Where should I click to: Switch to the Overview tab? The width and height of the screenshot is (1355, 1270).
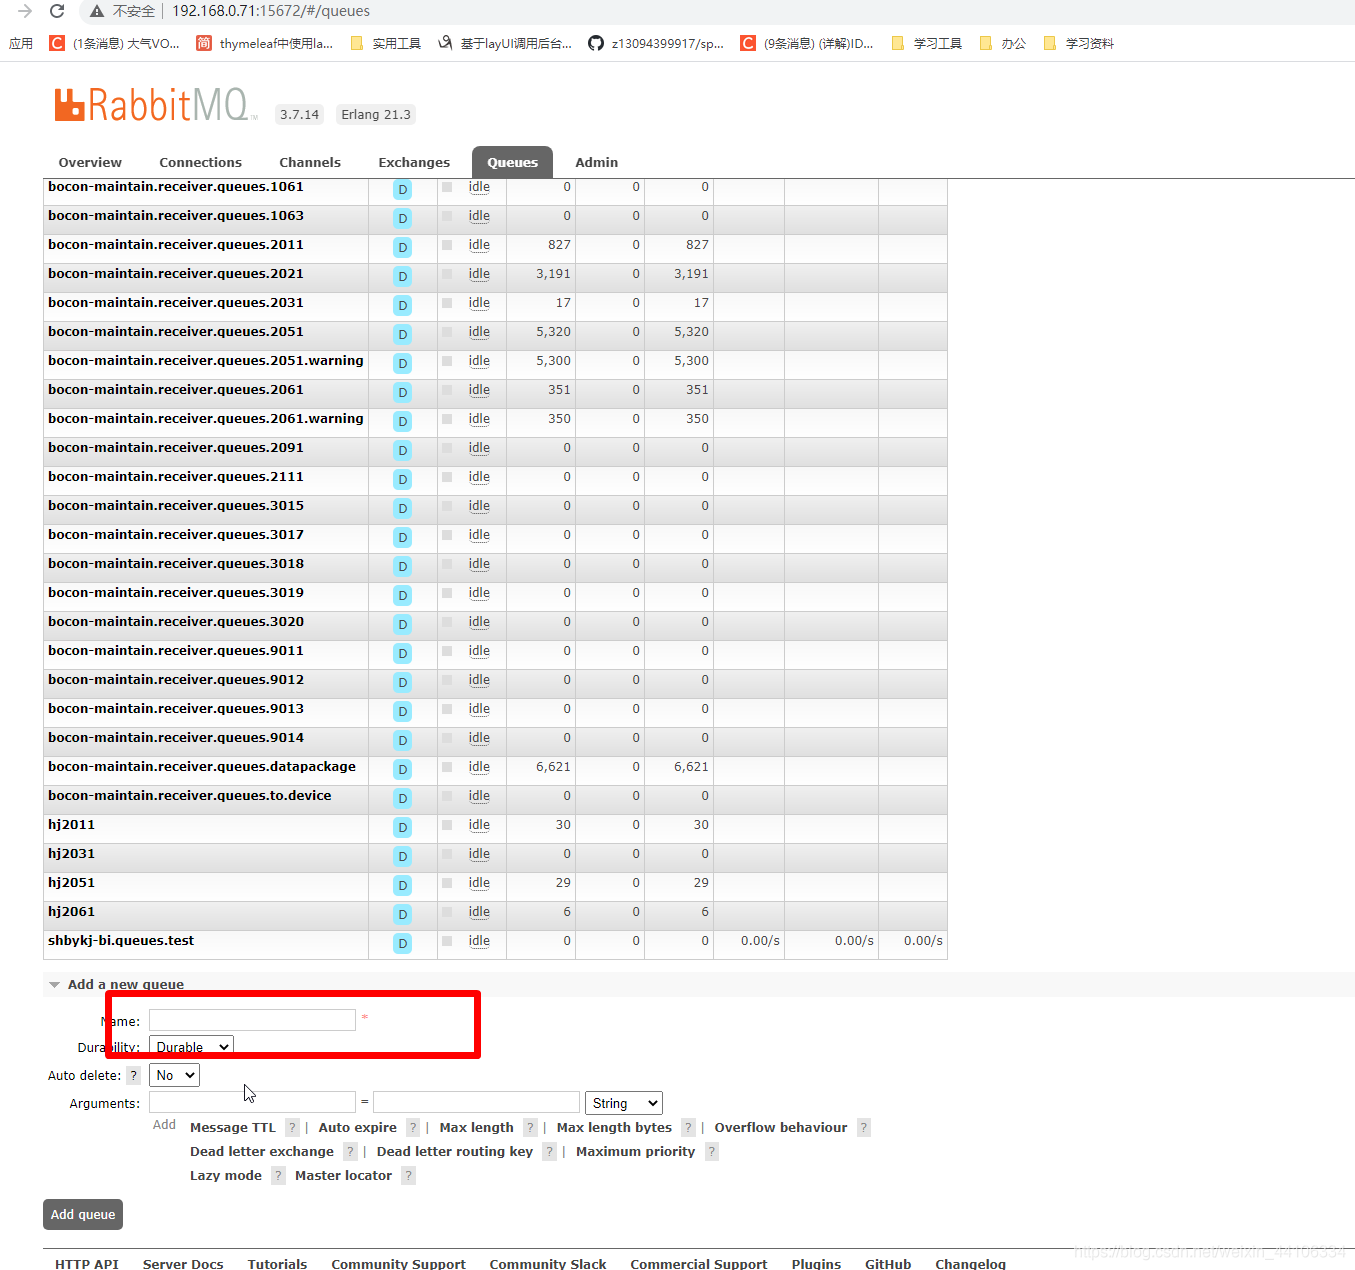(x=90, y=163)
